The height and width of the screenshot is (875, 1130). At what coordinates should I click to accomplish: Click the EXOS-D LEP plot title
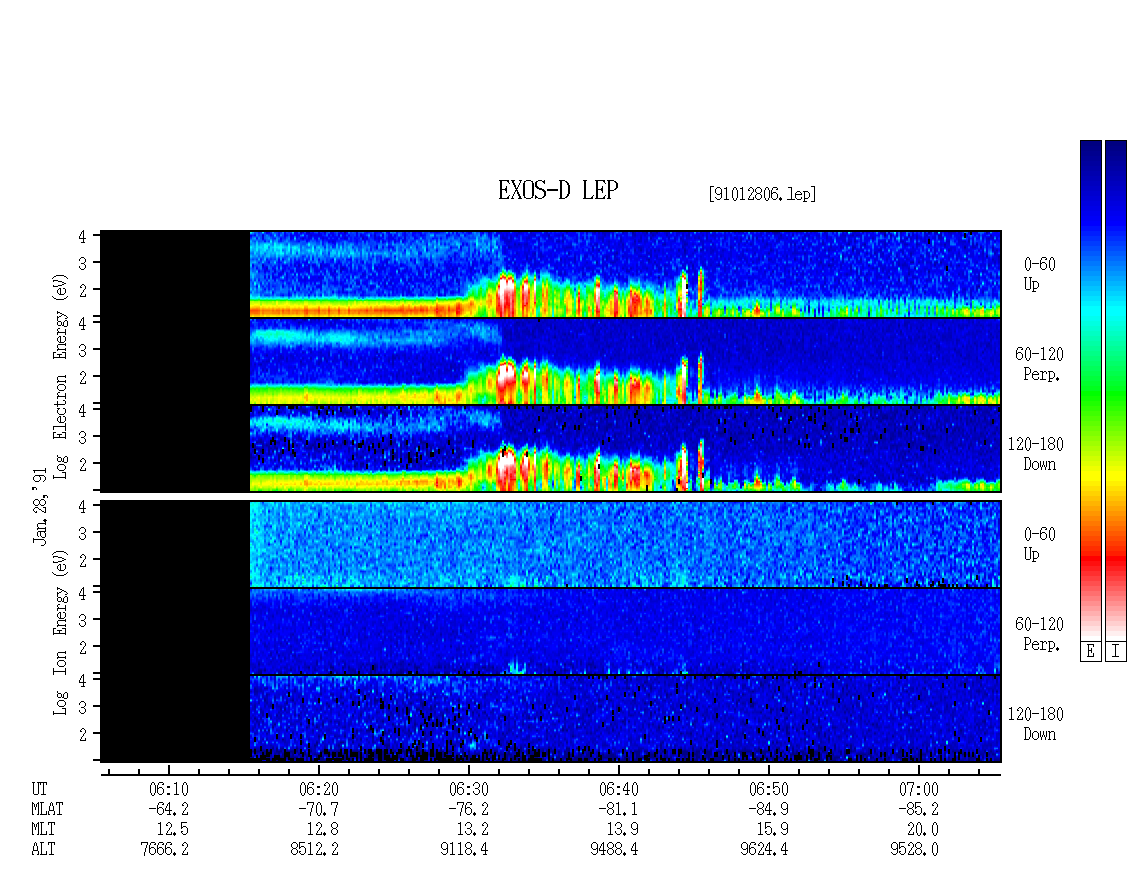558,190
